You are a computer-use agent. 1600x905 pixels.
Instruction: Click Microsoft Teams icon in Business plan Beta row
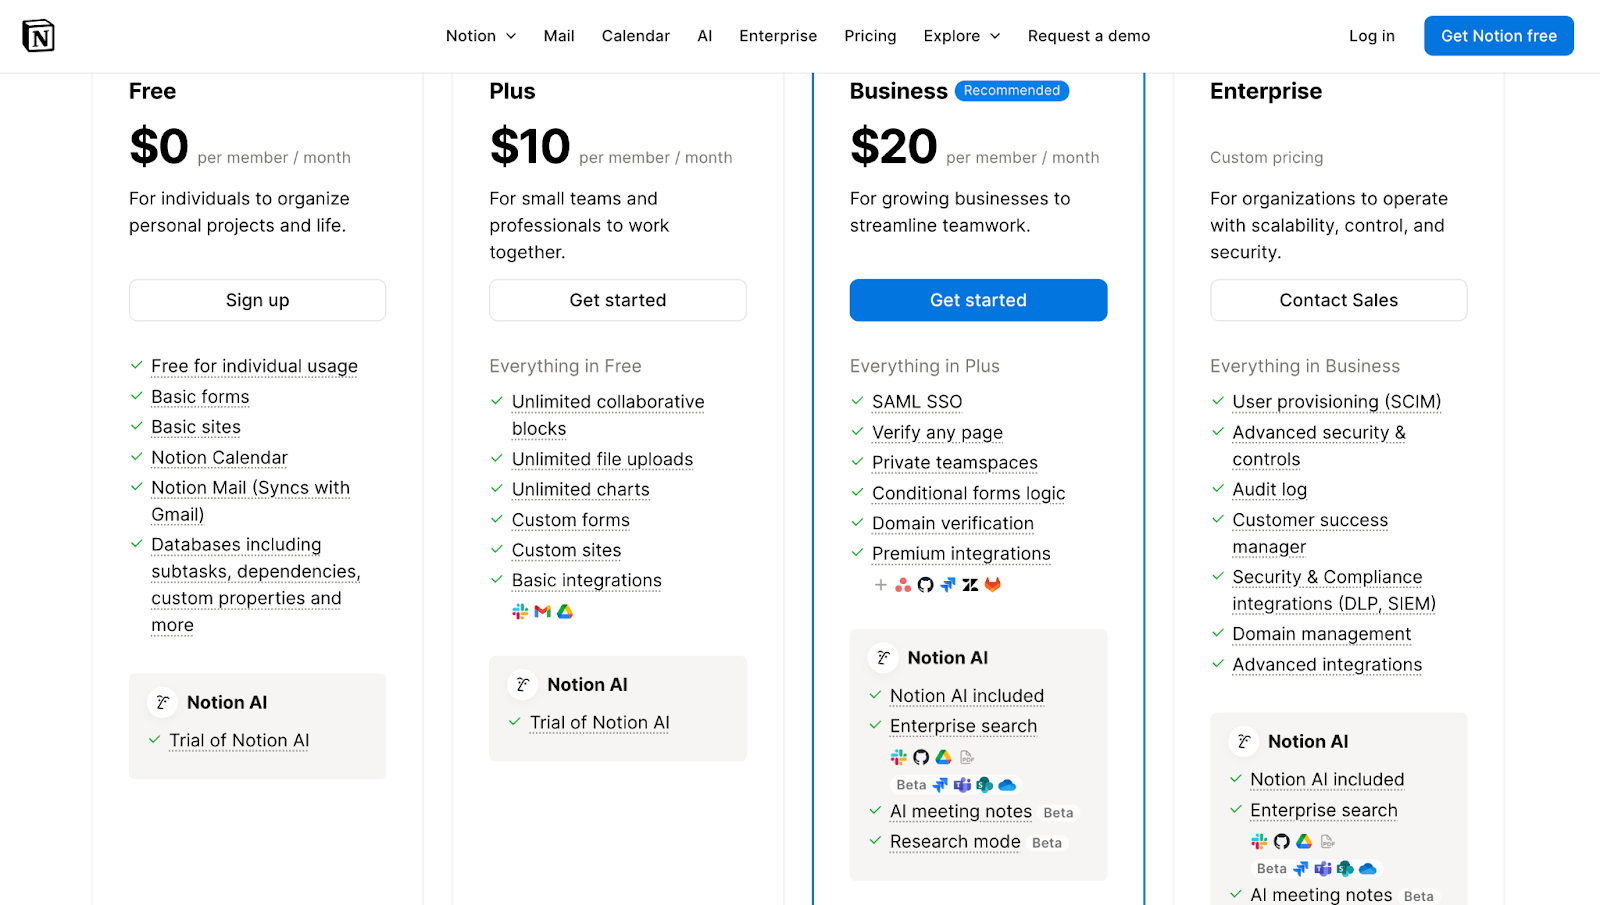click(962, 785)
